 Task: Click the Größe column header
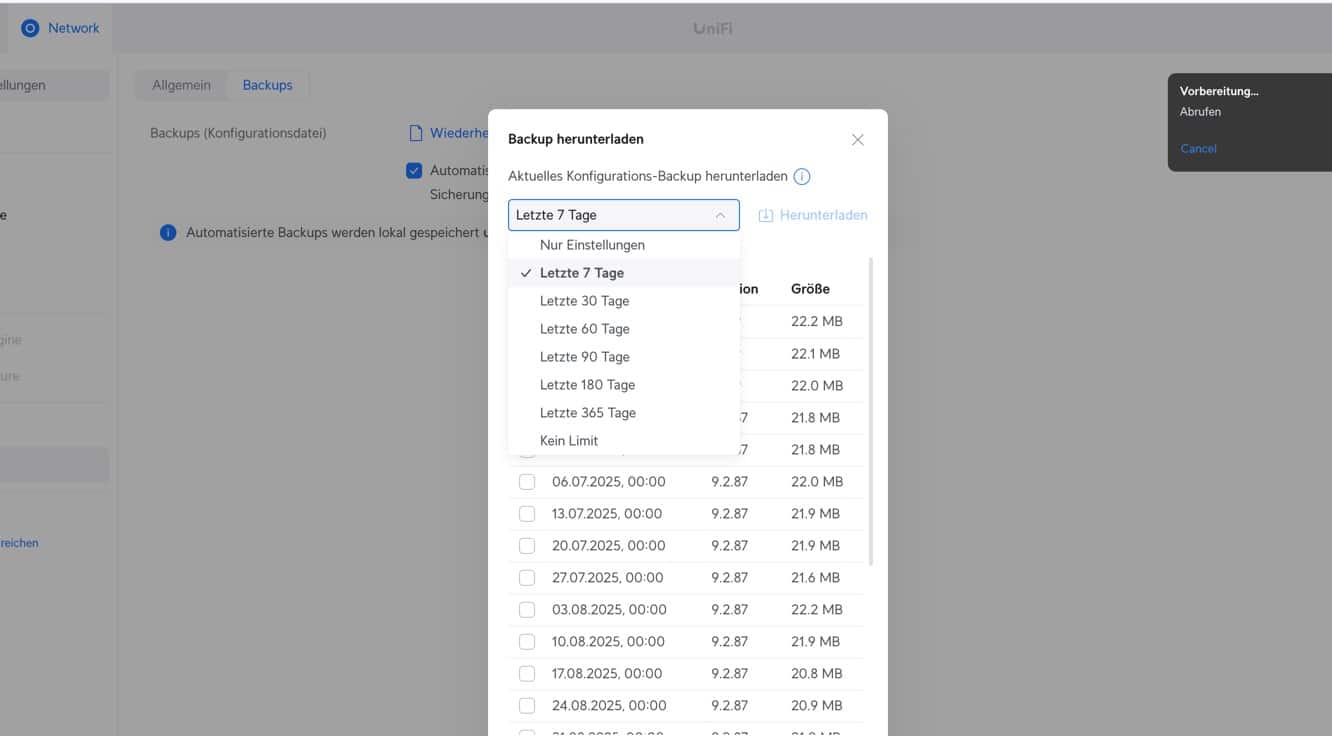tap(810, 289)
